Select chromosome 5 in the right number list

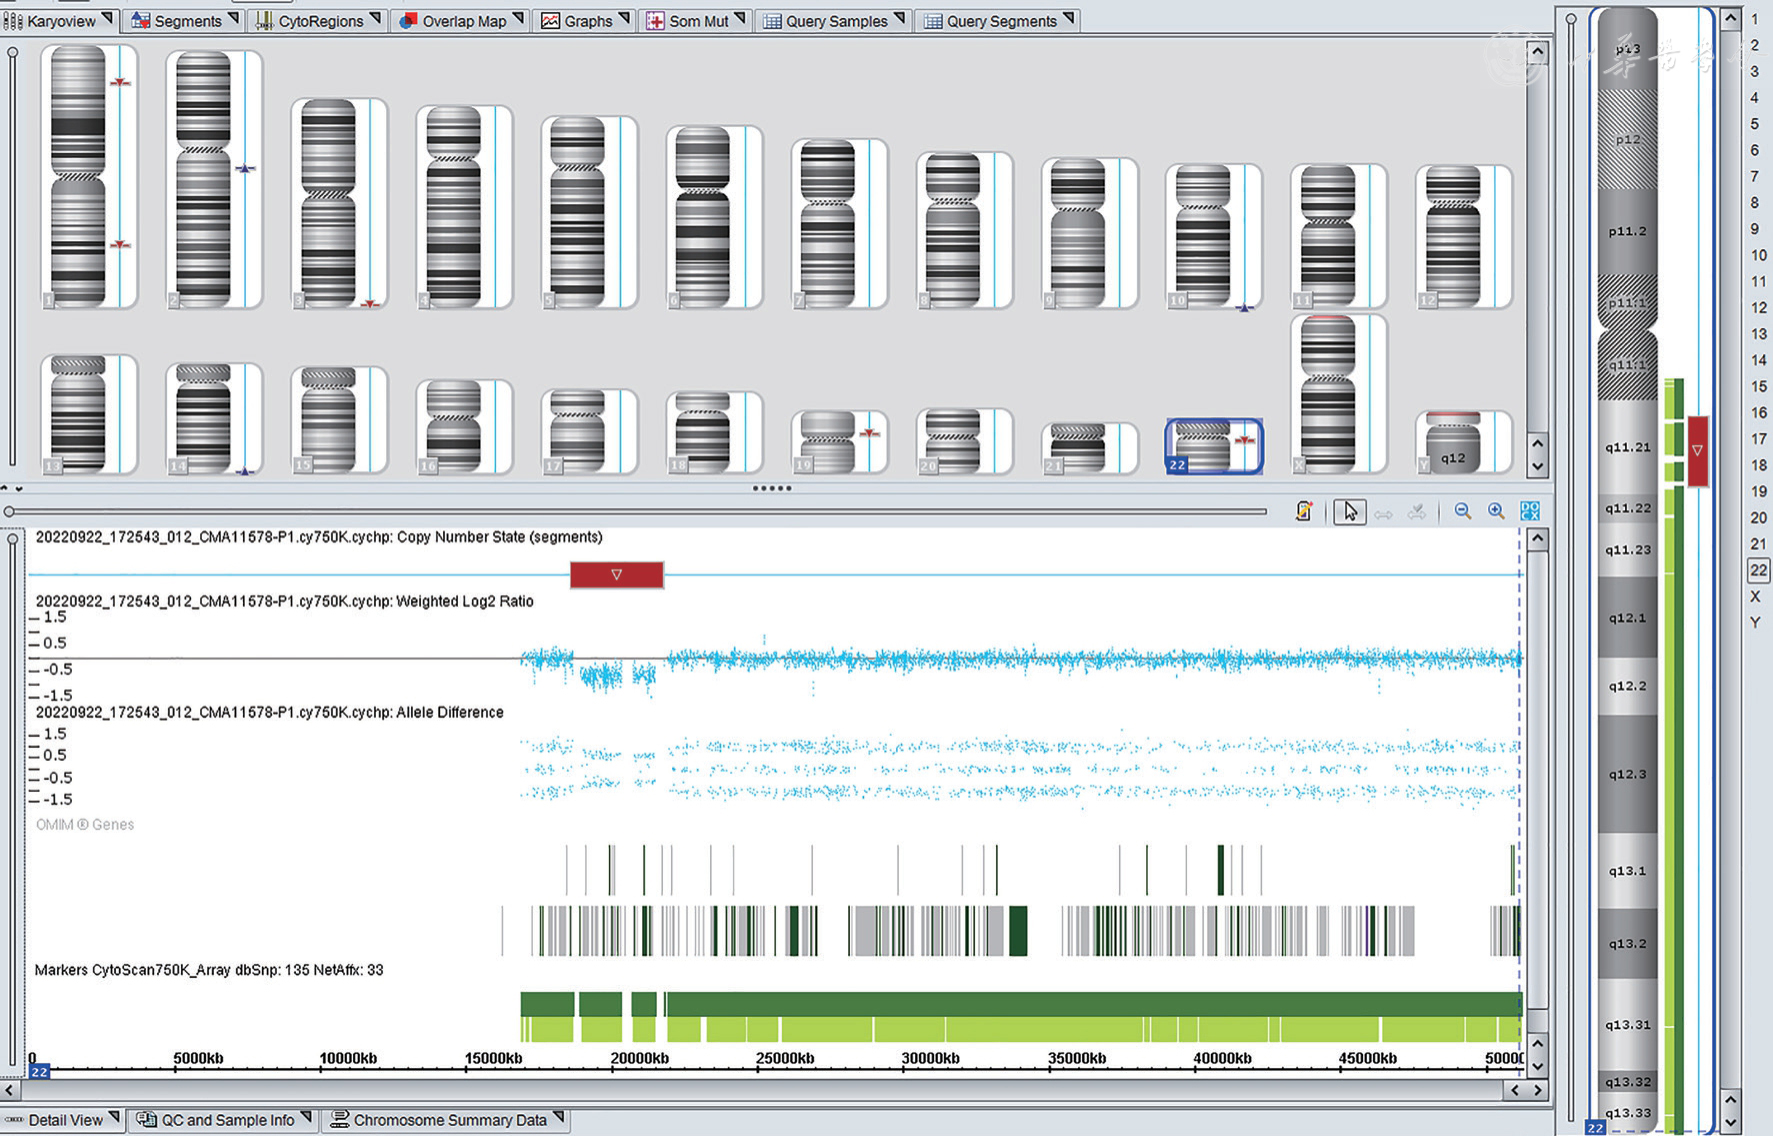pyautogui.click(x=1754, y=124)
